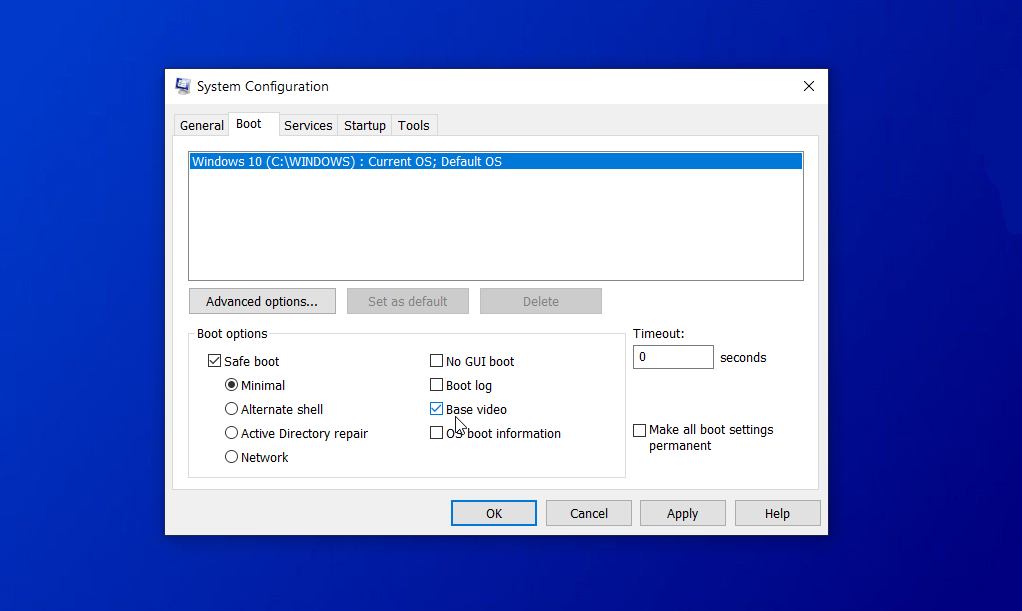Open Help for System Configuration

[x=778, y=513]
